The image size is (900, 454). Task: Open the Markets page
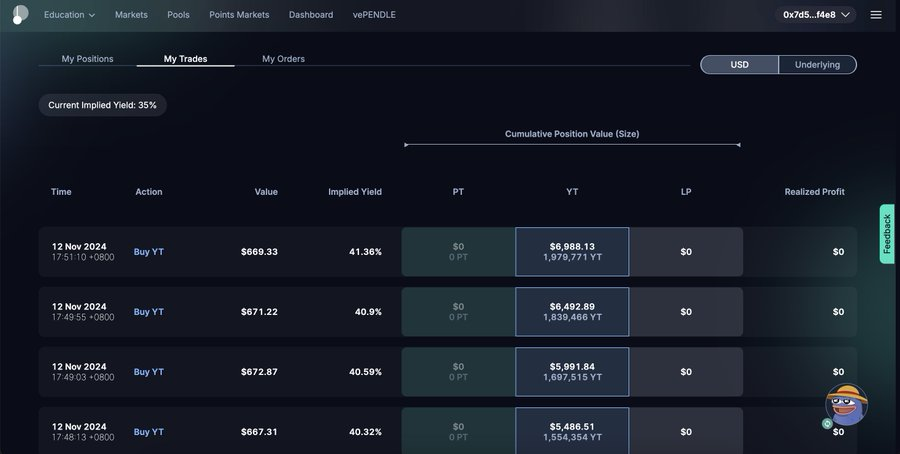[x=131, y=15]
